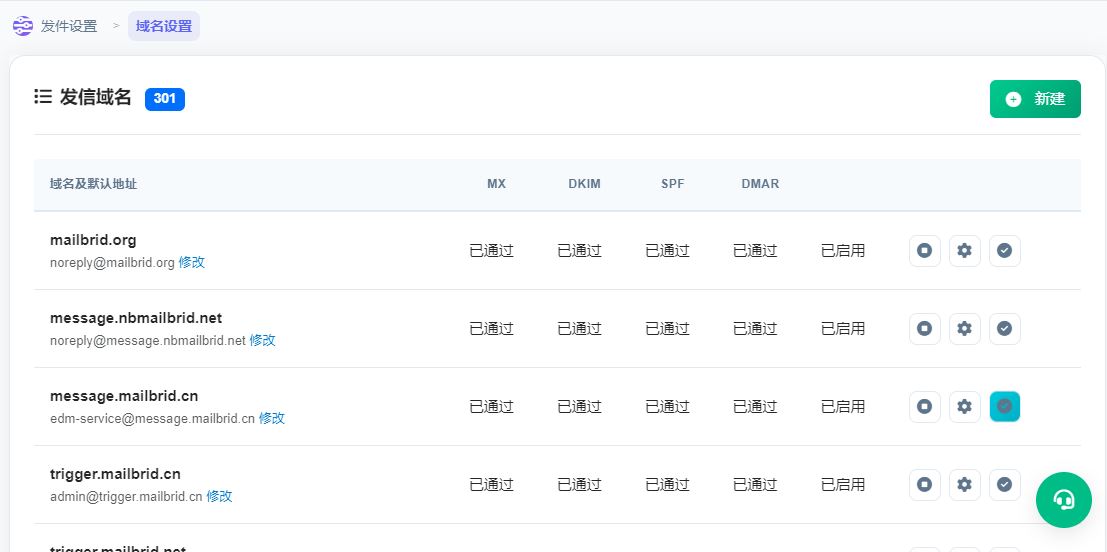The width and height of the screenshot is (1107, 552).
Task: Click stop icon for trigger.mailbrid.cn
Action: coord(925,485)
